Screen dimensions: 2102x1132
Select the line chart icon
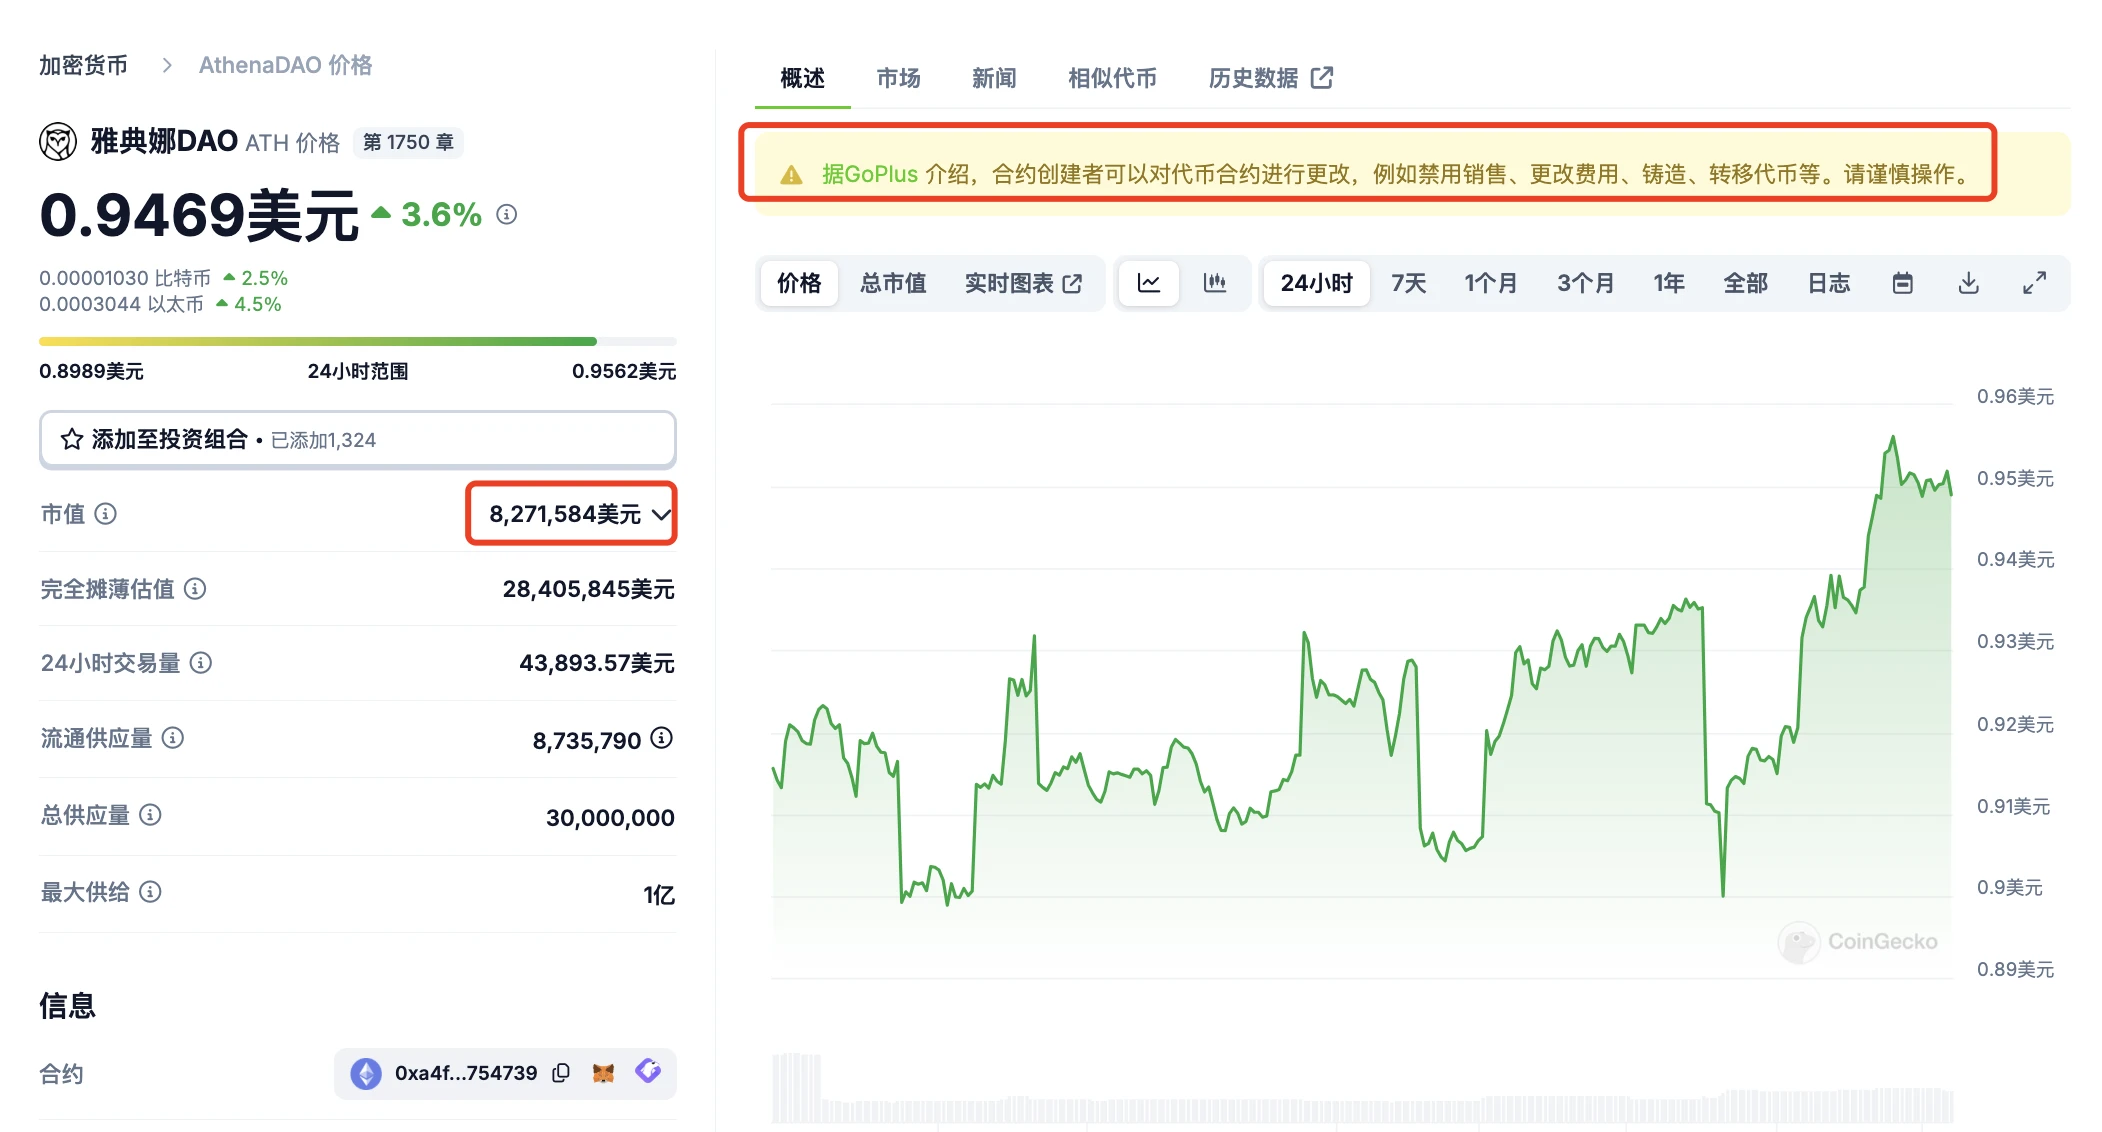(1148, 283)
